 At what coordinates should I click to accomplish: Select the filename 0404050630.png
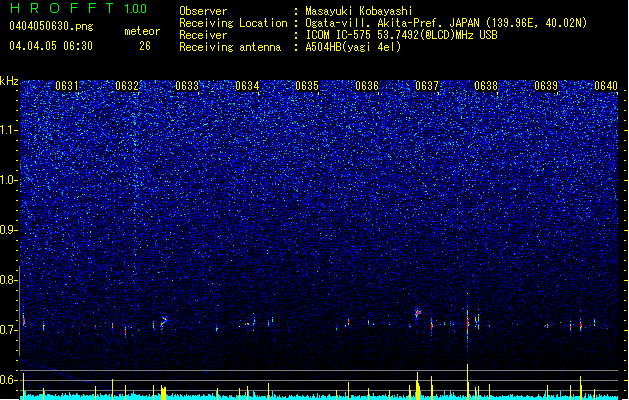point(51,26)
